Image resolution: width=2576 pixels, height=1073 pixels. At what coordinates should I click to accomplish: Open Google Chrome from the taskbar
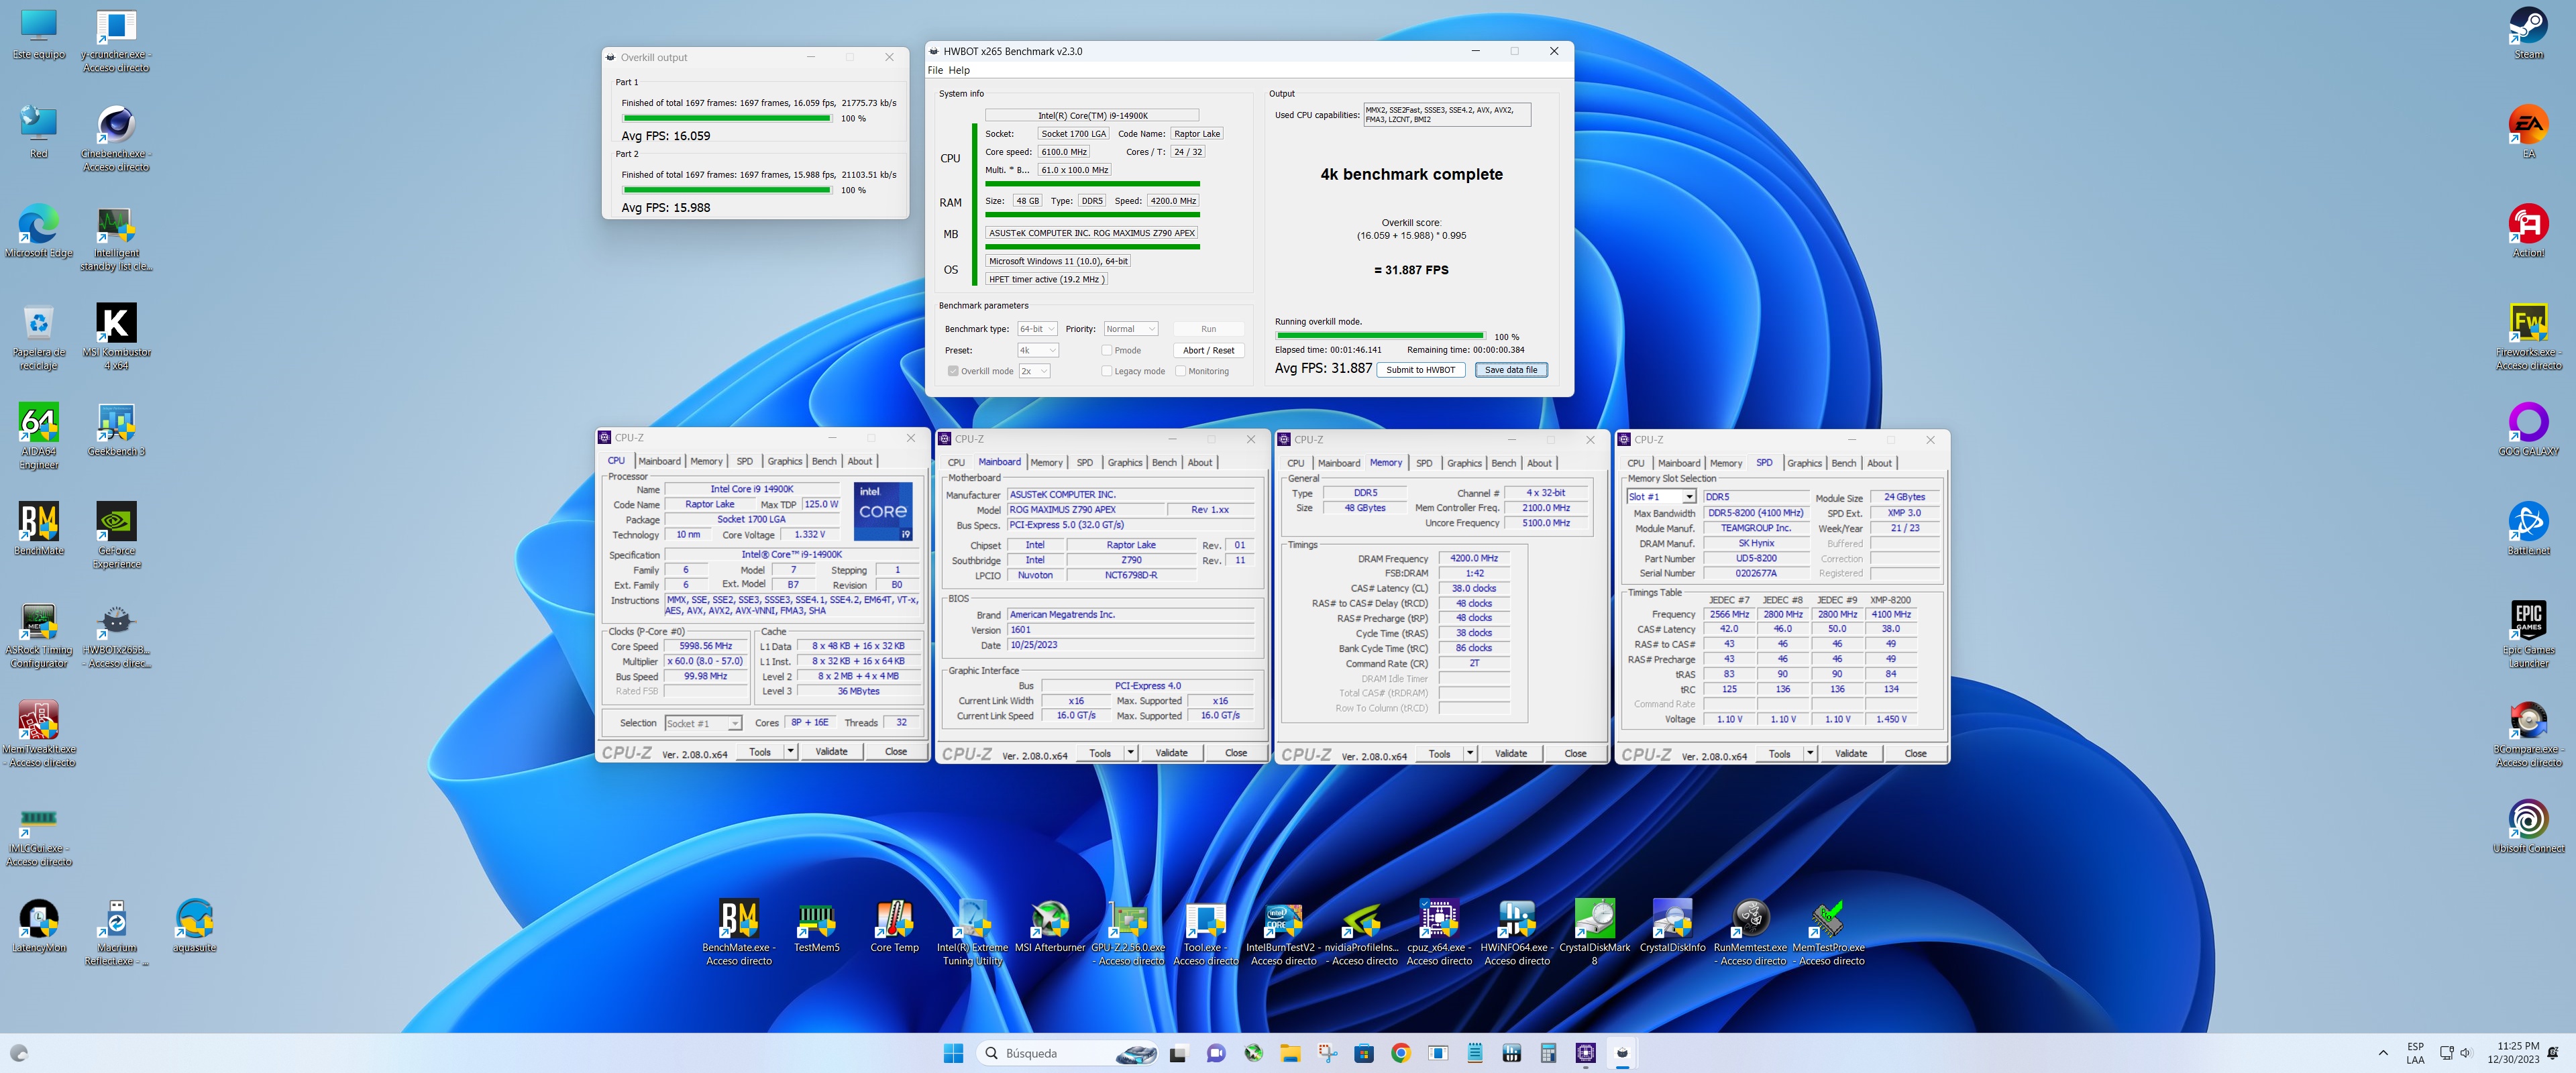click(1400, 1053)
